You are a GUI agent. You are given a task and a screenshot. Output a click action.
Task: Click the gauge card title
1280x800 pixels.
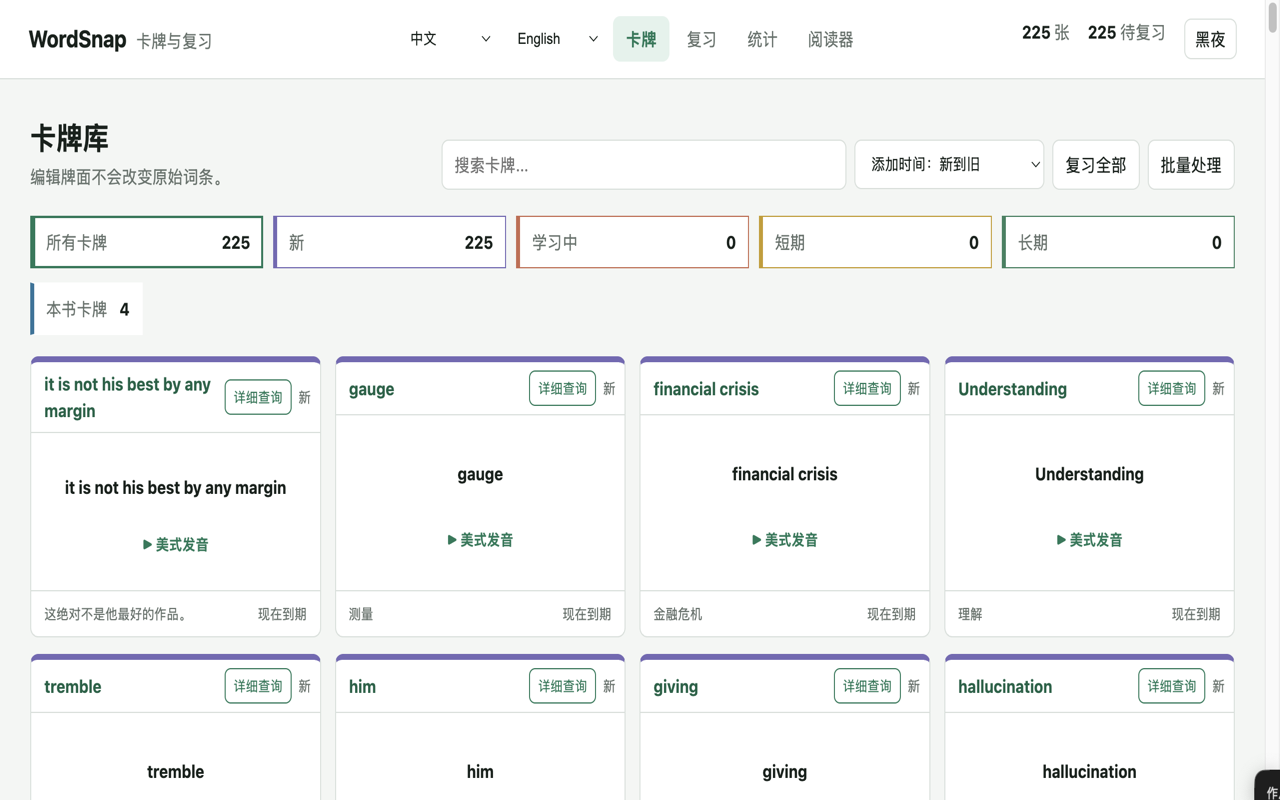tap(371, 389)
